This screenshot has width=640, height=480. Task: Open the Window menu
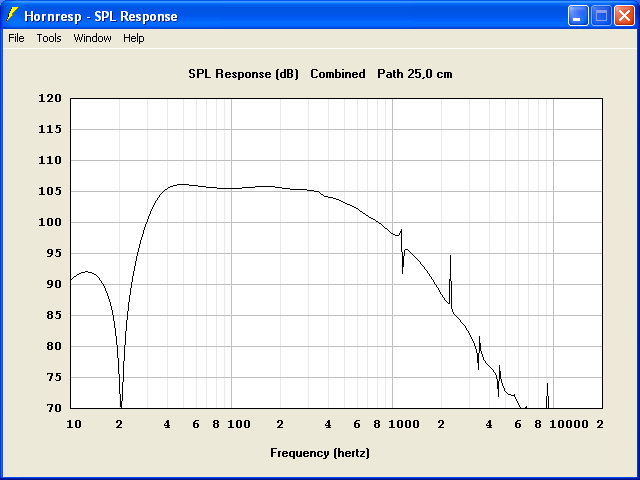[x=92, y=38]
